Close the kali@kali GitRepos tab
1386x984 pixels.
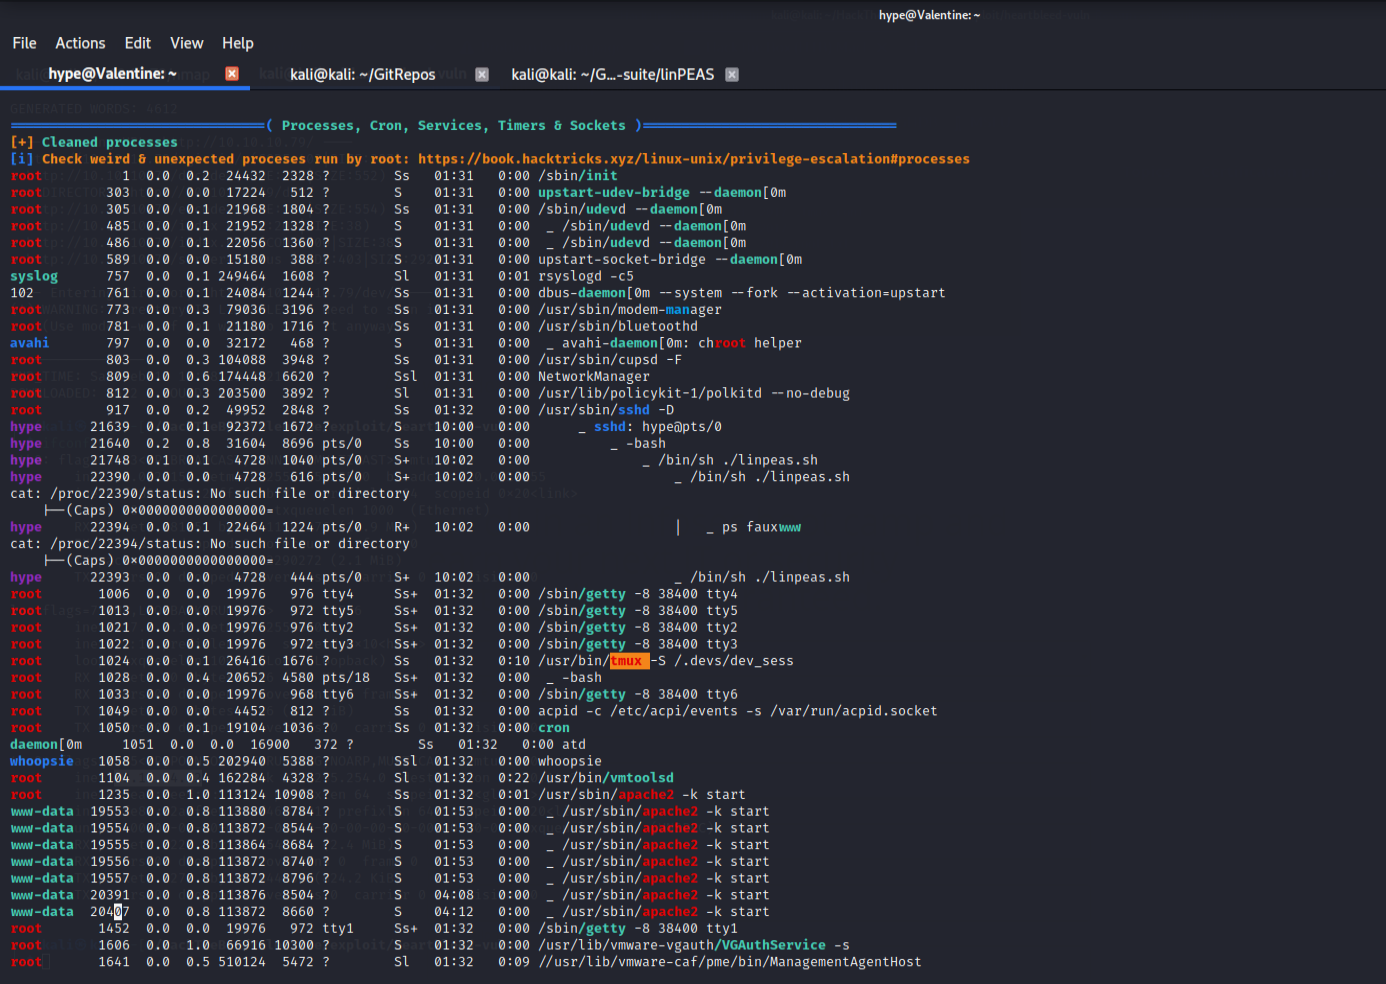pyautogui.click(x=482, y=74)
